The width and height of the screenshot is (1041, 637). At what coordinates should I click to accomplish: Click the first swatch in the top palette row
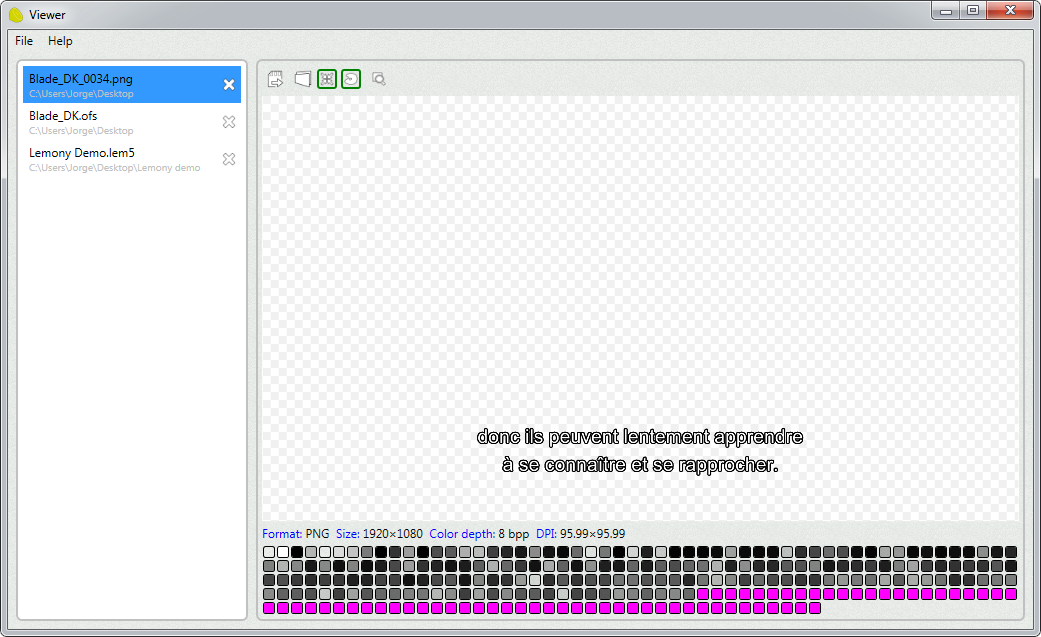[x=269, y=552]
